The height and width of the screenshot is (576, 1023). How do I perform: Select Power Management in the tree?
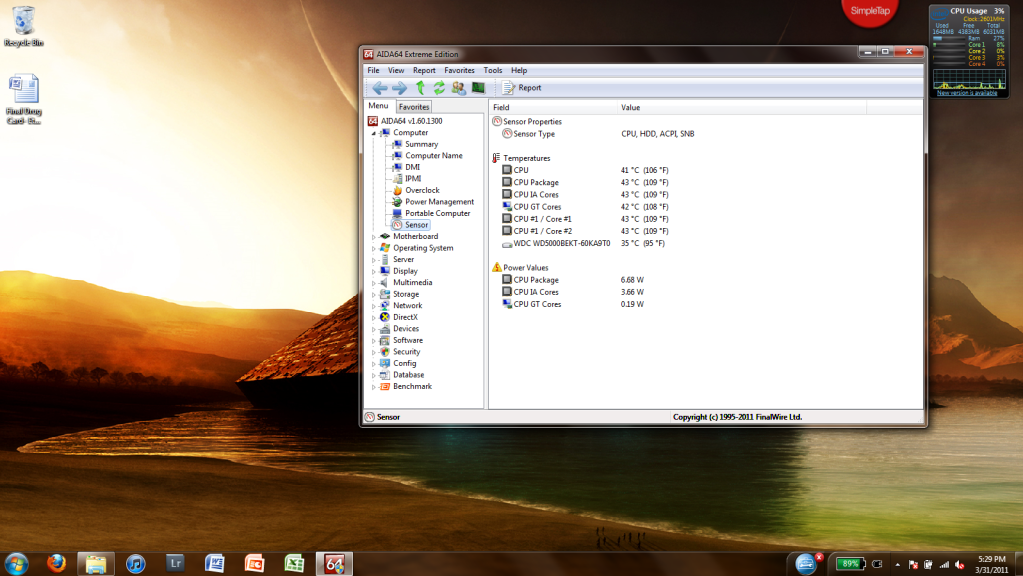[433, 202]
